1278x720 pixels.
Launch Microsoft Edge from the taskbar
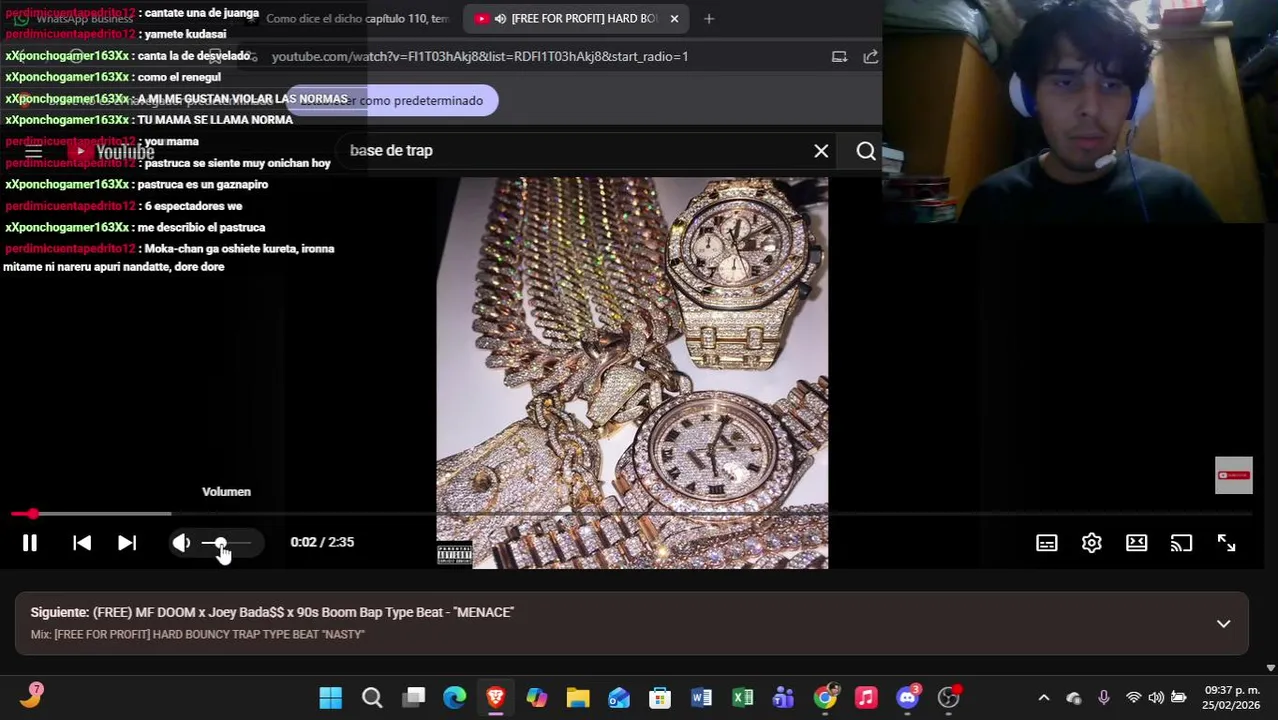pyautogui.click(x=455, y=698)
